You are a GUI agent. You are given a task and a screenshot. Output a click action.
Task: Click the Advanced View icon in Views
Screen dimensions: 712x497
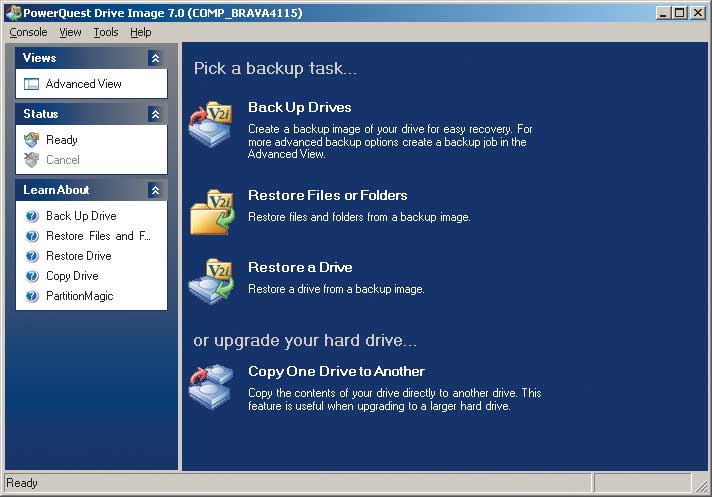pos(31,84)
